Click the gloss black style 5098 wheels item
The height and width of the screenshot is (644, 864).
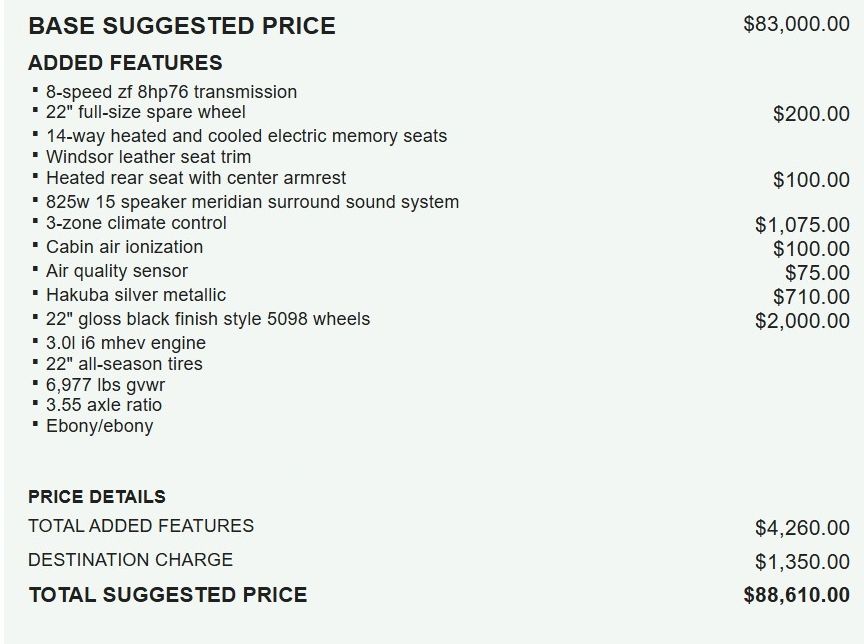[208, 319]
